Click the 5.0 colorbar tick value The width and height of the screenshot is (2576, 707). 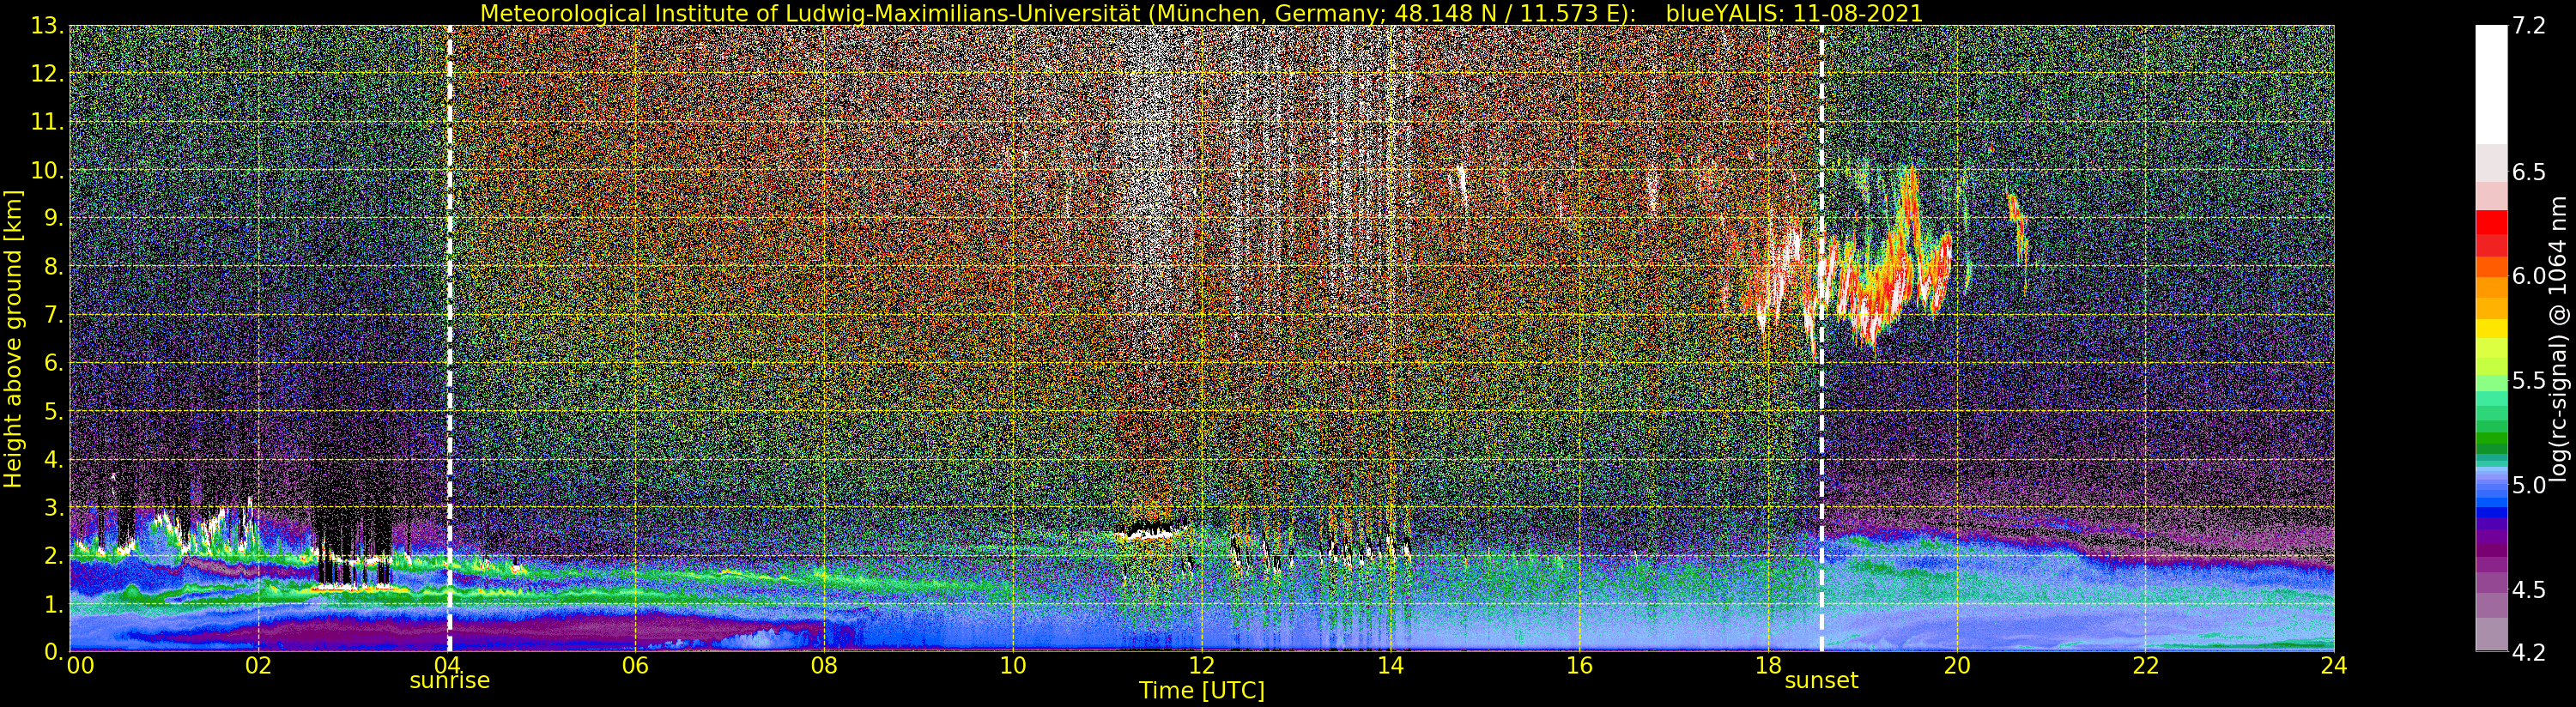[2529, 485]
